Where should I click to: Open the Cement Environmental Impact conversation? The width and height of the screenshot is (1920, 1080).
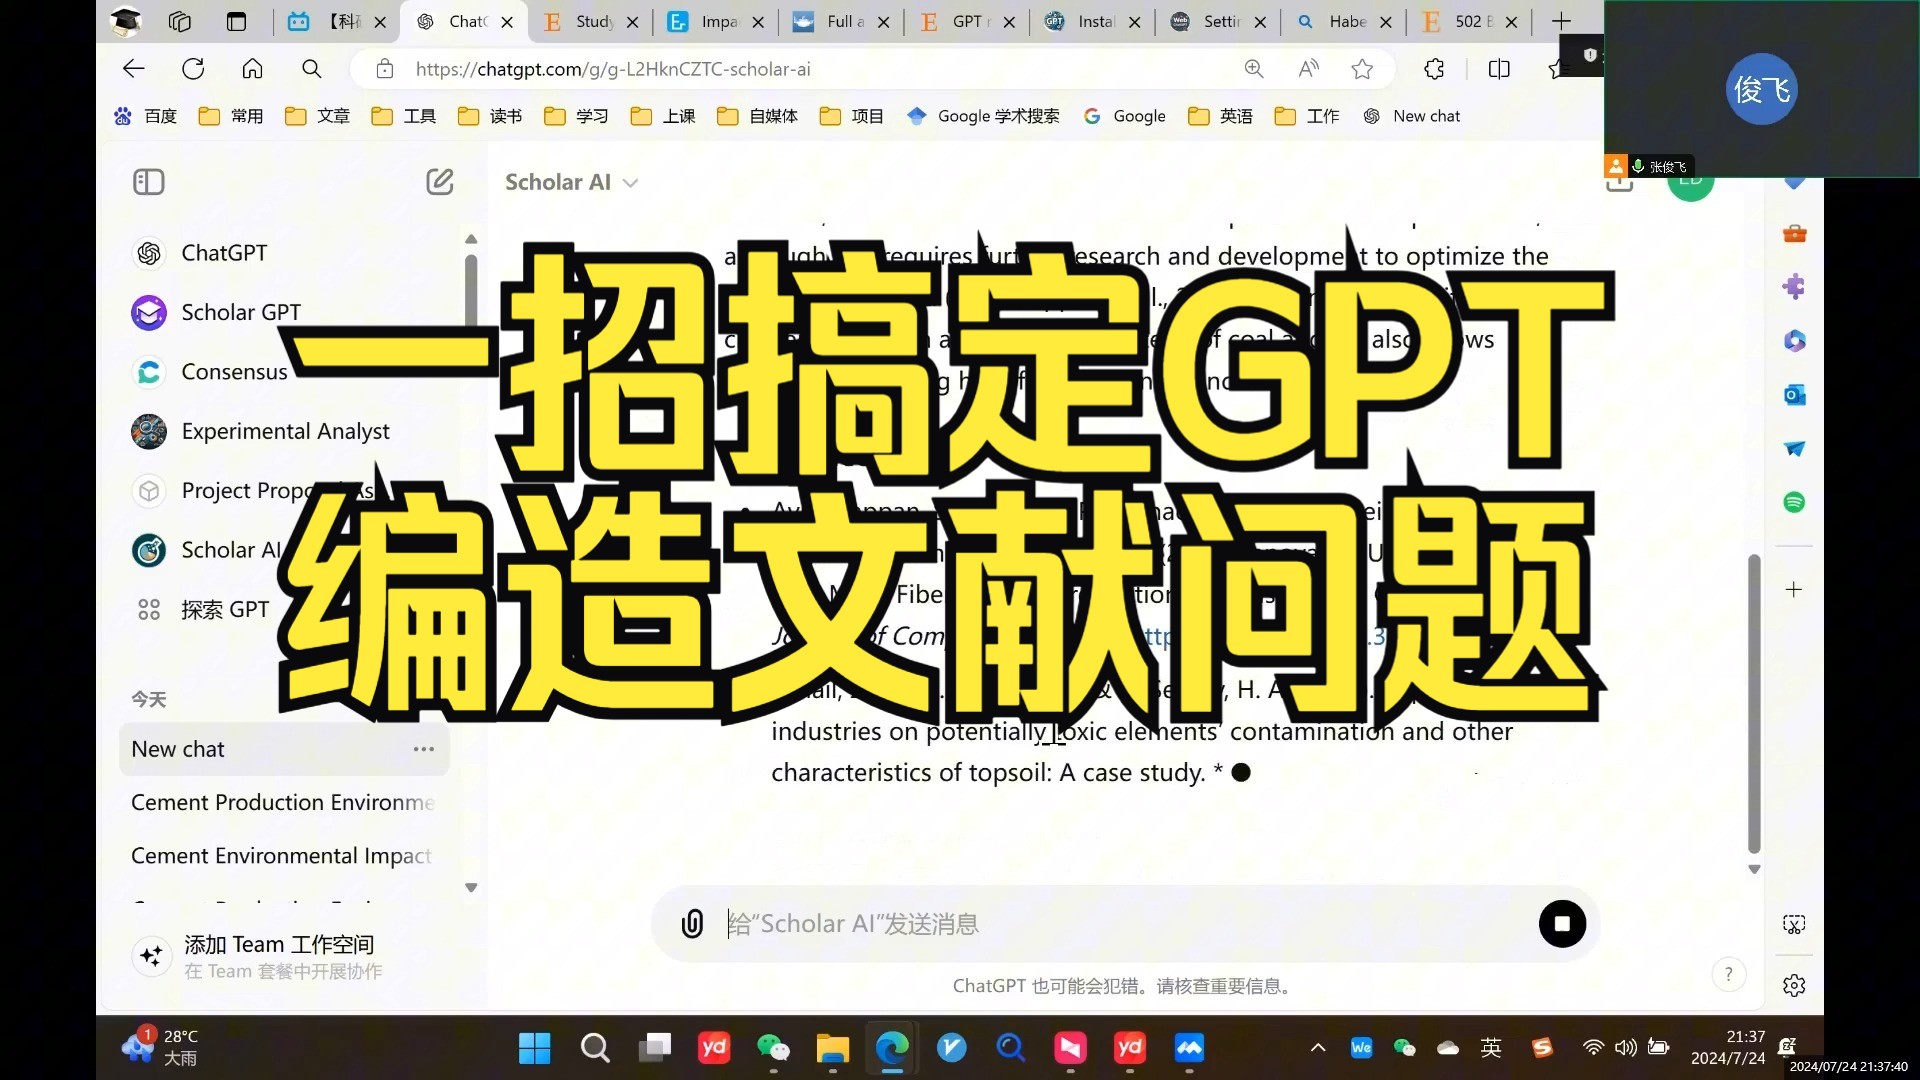tap(283, 856)
